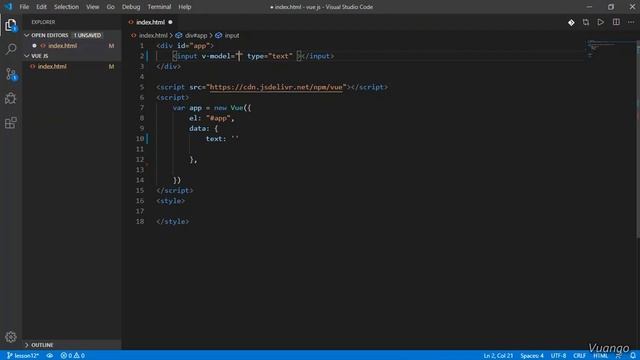Place cursor on var app = new Vue line

tap(212, 108)
